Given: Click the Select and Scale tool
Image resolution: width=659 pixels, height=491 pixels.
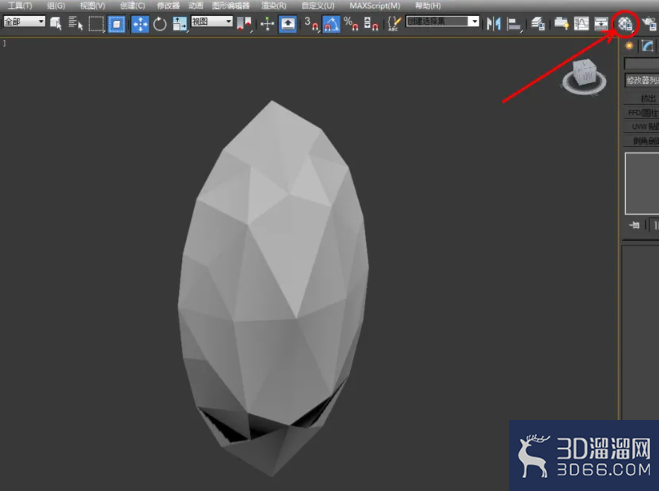Looking at the screenshot, I should tap(179, 24).
